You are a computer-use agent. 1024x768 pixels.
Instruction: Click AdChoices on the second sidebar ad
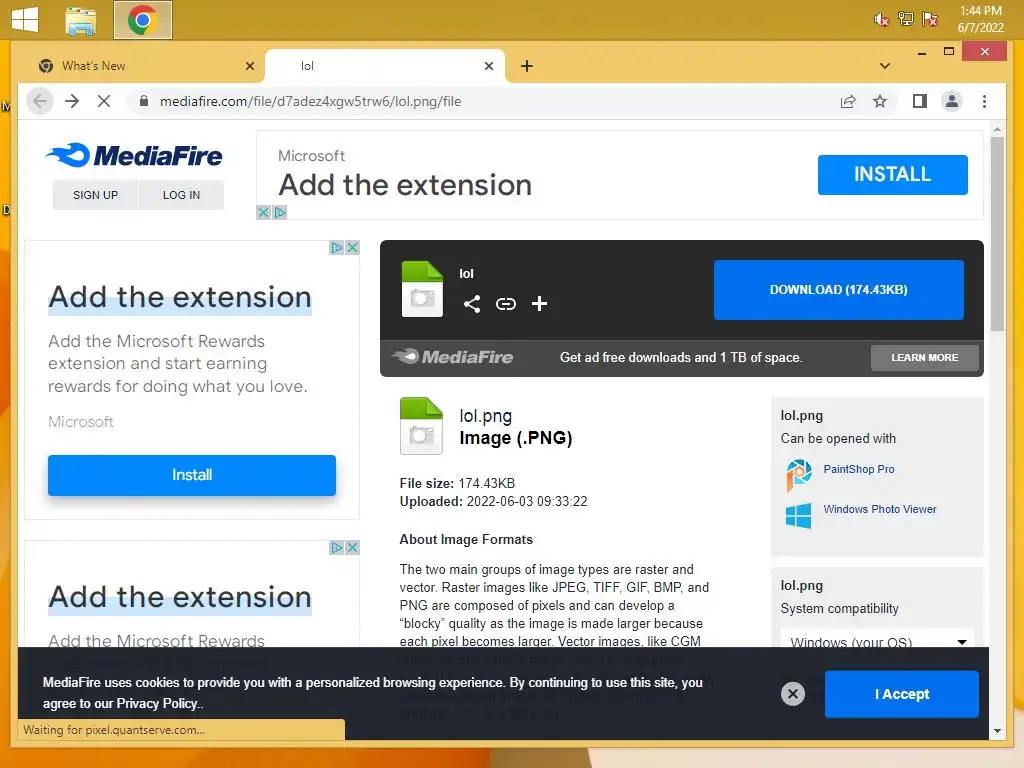(336, 547)
